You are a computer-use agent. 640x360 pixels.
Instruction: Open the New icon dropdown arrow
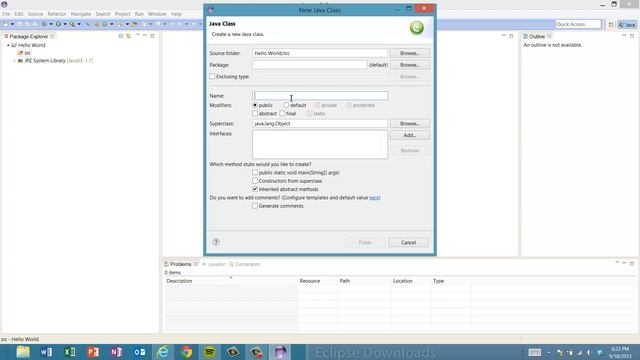click(x=12, y=24)
